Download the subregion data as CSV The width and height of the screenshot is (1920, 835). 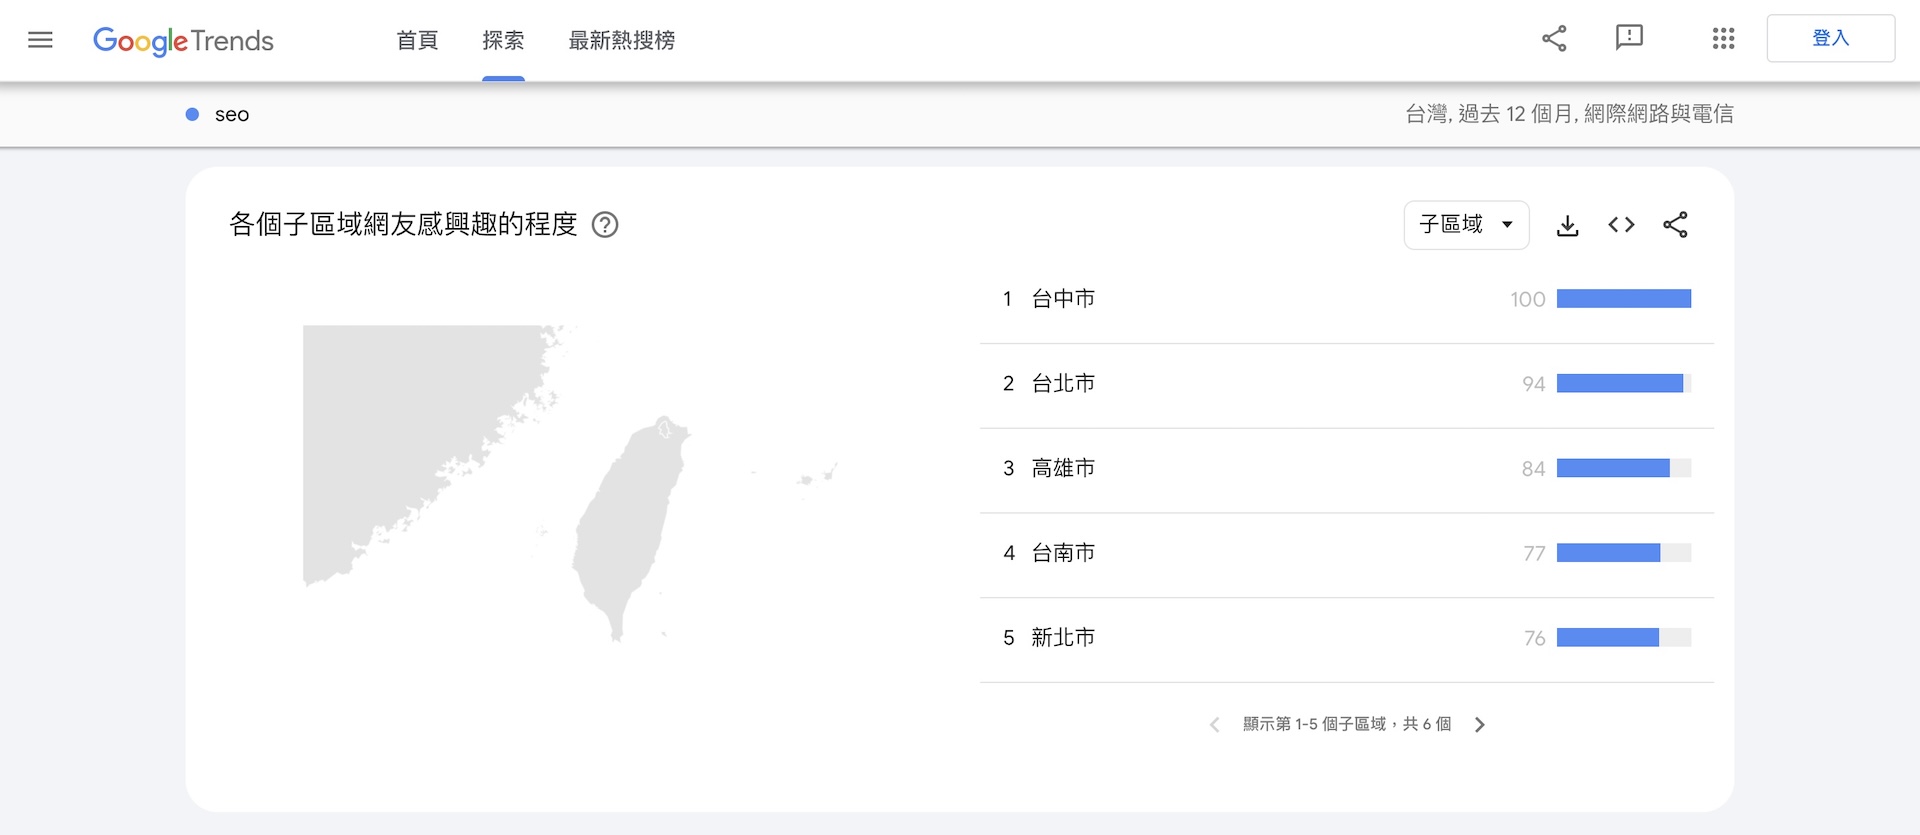[1567, 225]
